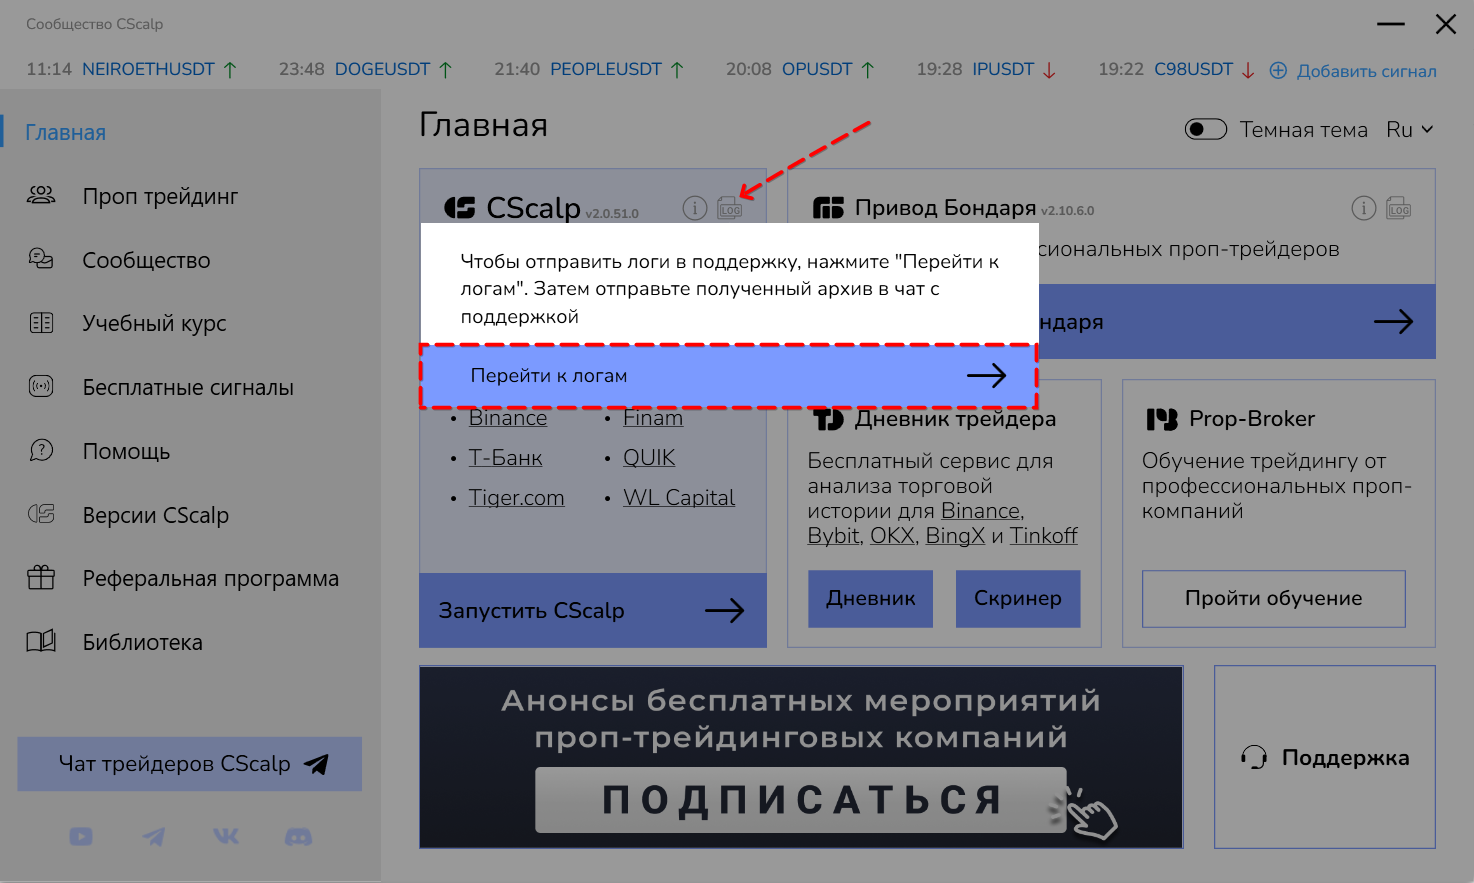The image size is (1474, 883).
Task: Open the Discord server icon
Action: 298,836
